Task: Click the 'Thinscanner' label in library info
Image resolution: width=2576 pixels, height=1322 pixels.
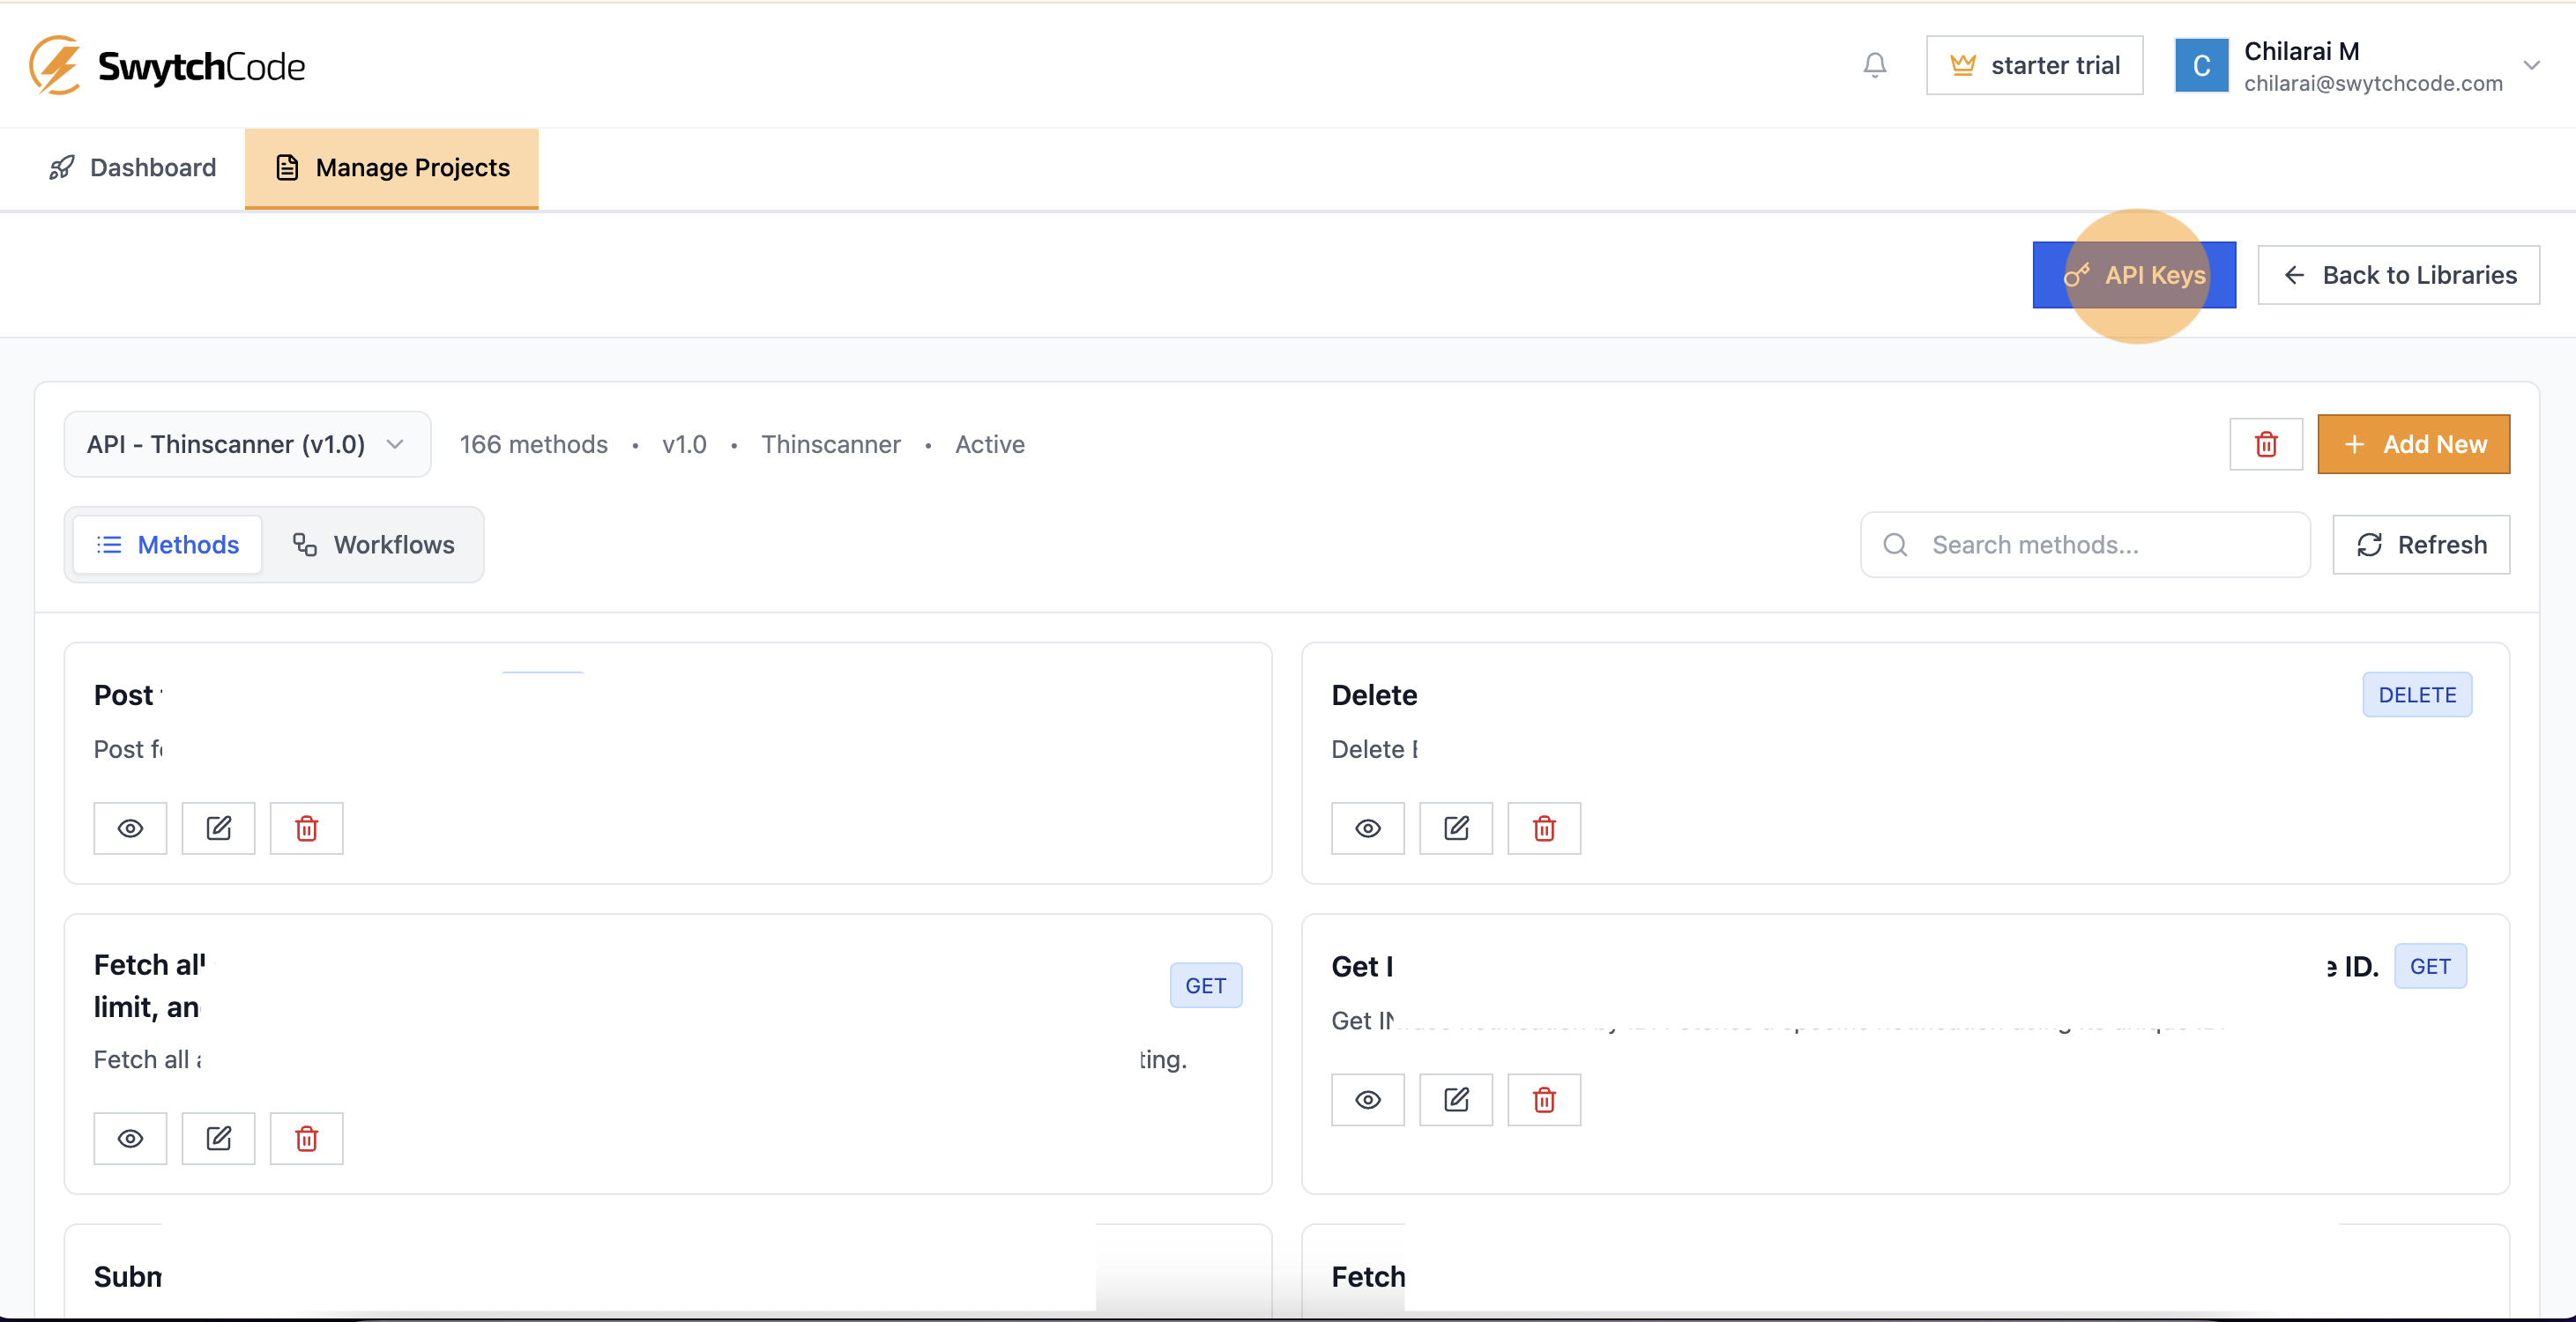Action: pos(830,444)
